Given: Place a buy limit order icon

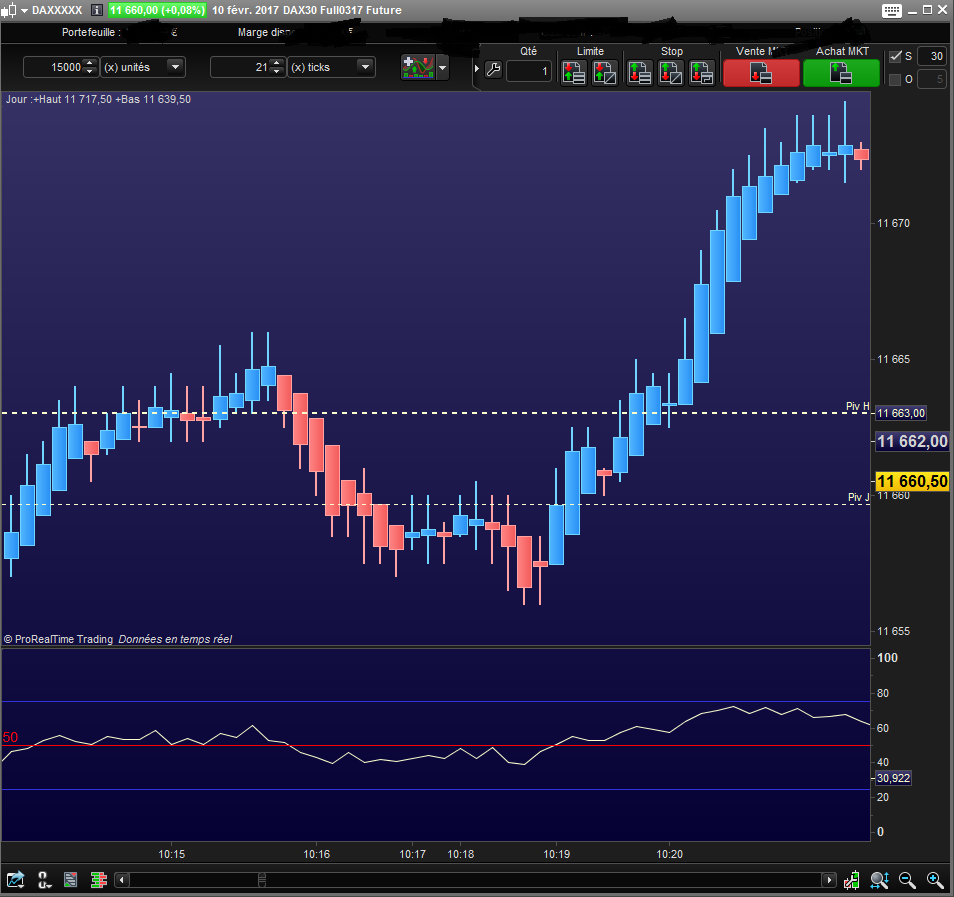Looking at the screenshot, I should point(573,73).
